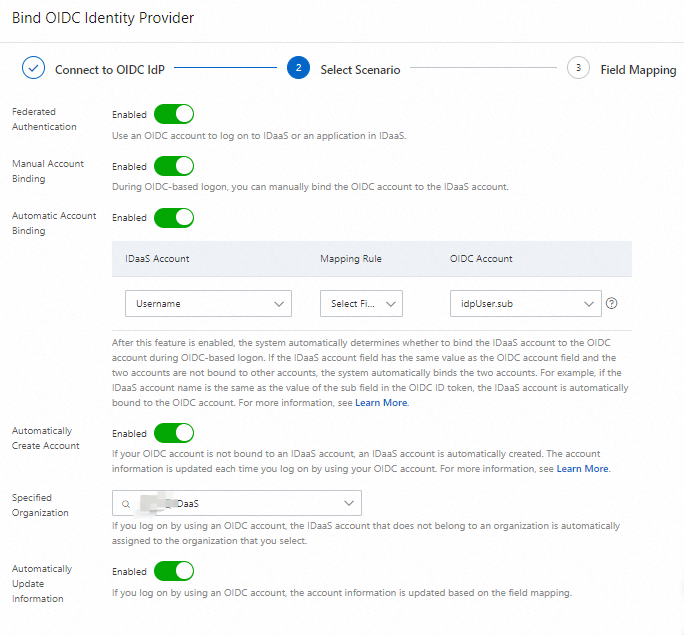Click 'Use an OIDC account to log on' description
Screen dimensions: 684x635
[x=259, y=136]
